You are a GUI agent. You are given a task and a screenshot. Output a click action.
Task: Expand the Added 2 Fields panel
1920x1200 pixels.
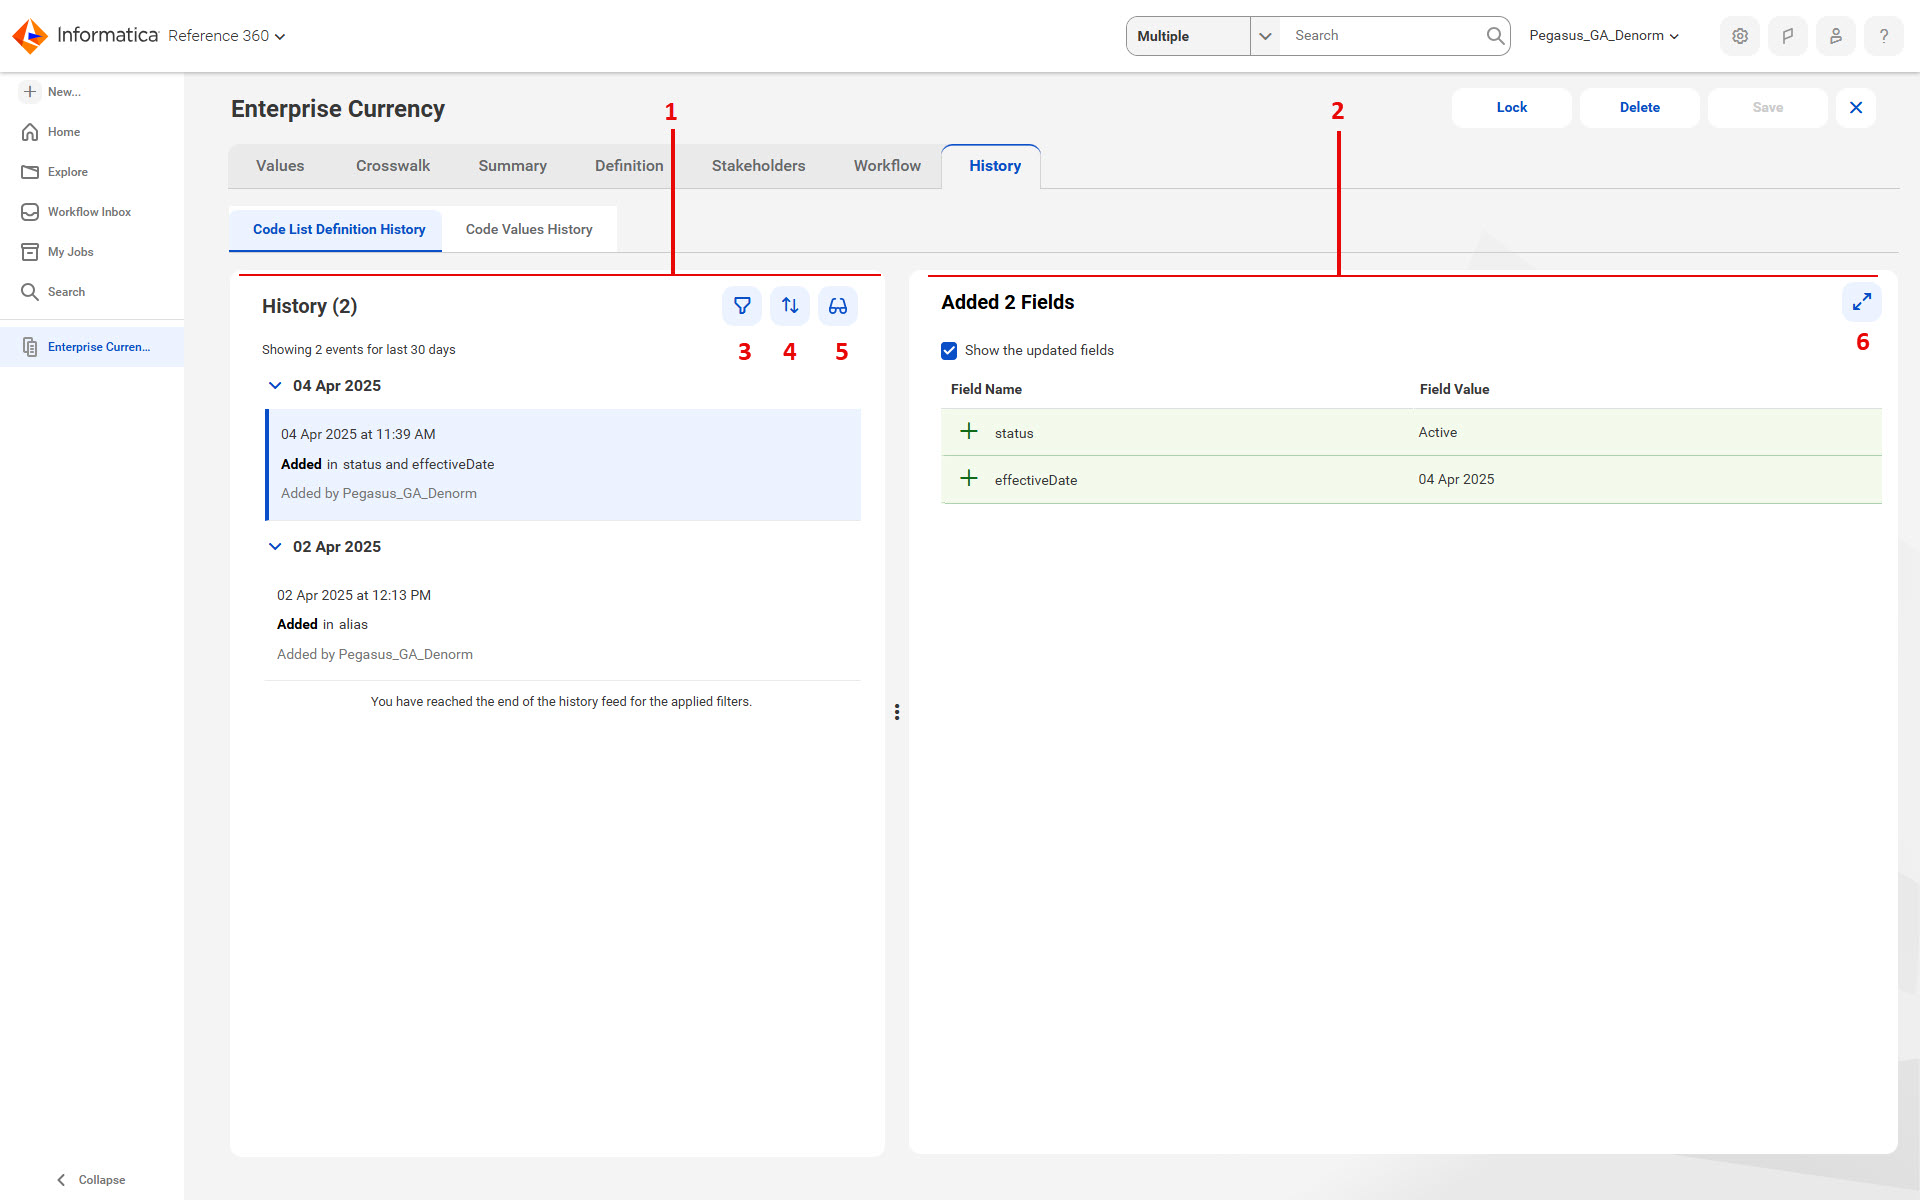pos(1862,302)
